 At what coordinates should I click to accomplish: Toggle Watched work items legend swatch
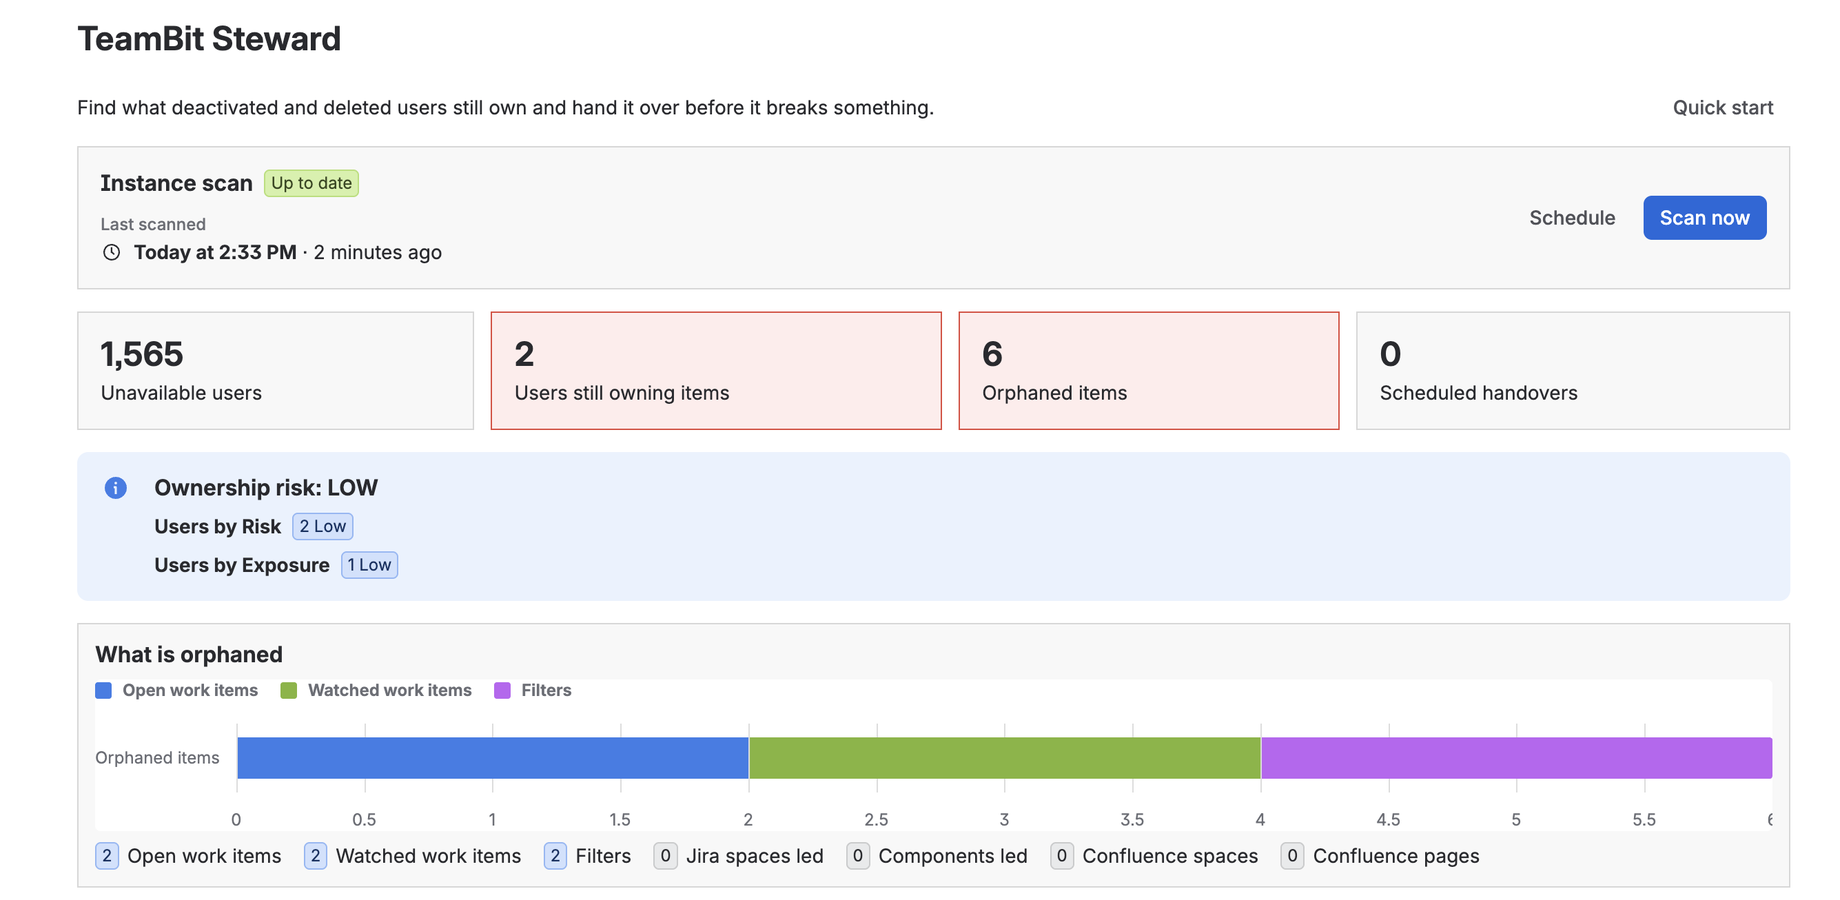(x=289, y=691)
